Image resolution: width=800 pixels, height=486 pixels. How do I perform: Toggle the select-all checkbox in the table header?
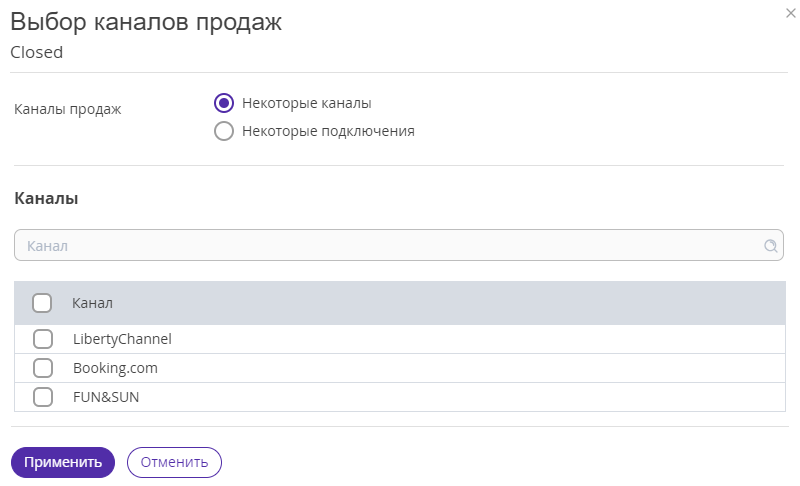point(42,303)
